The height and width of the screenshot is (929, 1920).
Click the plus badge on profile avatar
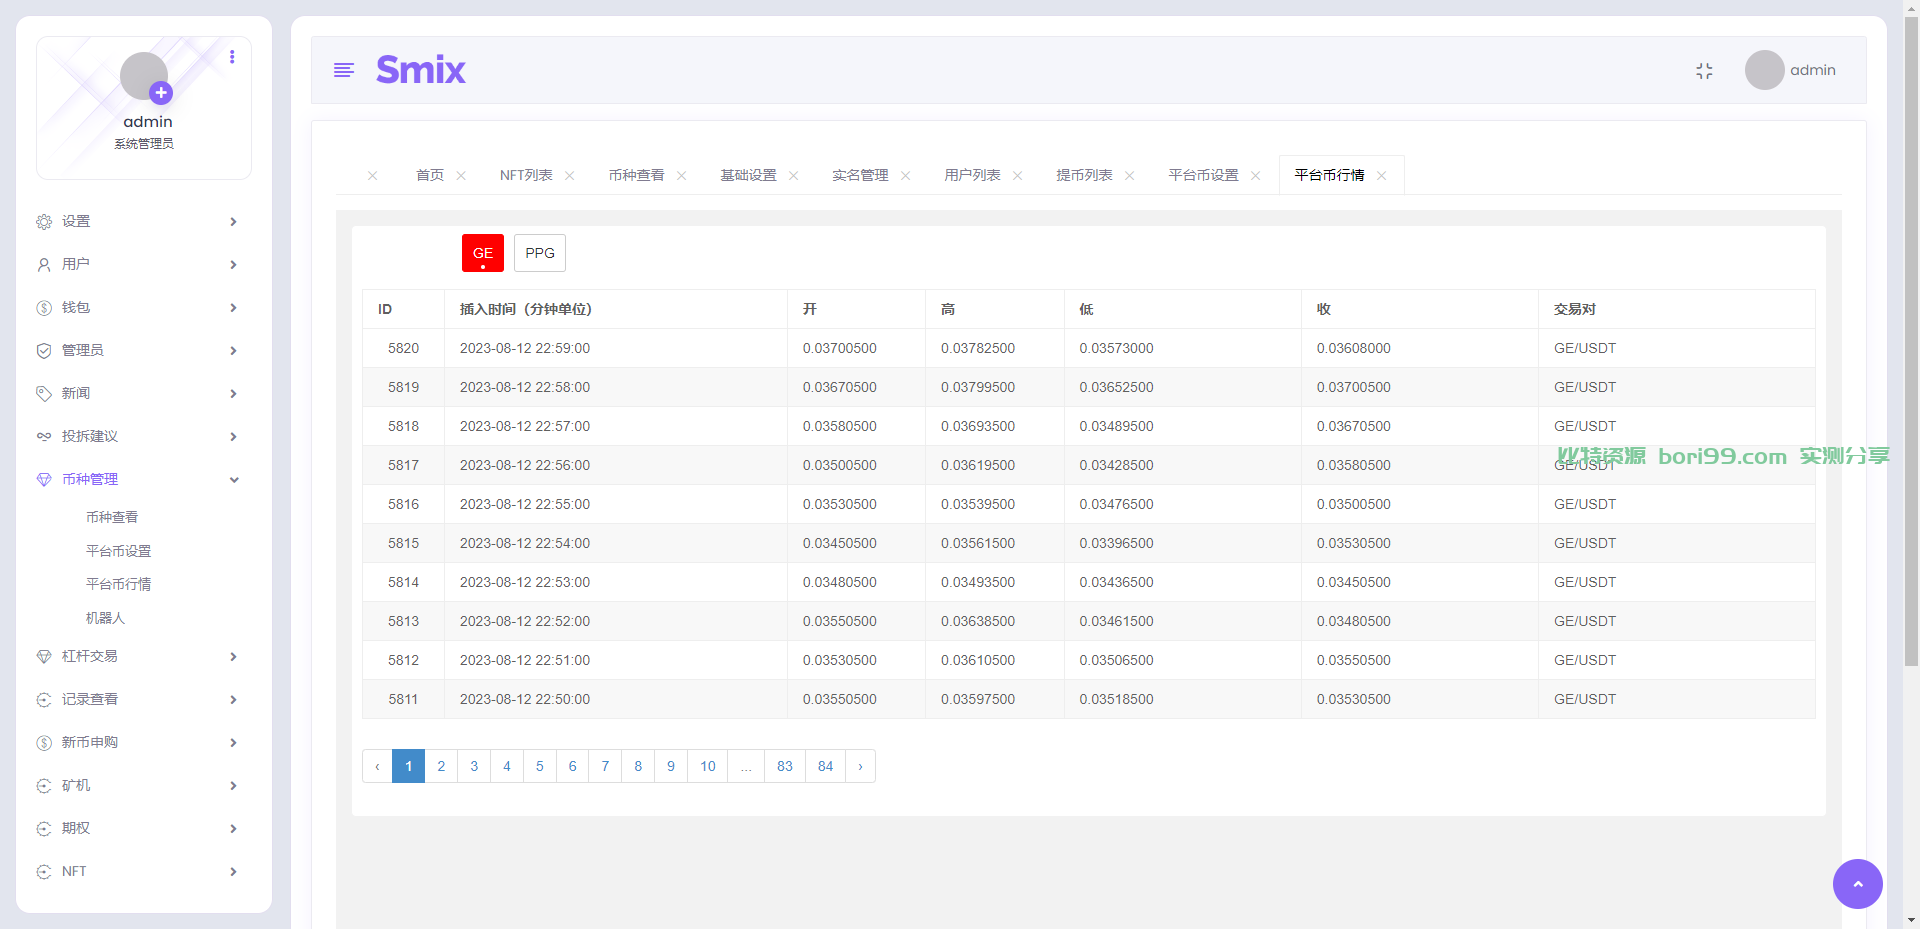pos(161,93)
